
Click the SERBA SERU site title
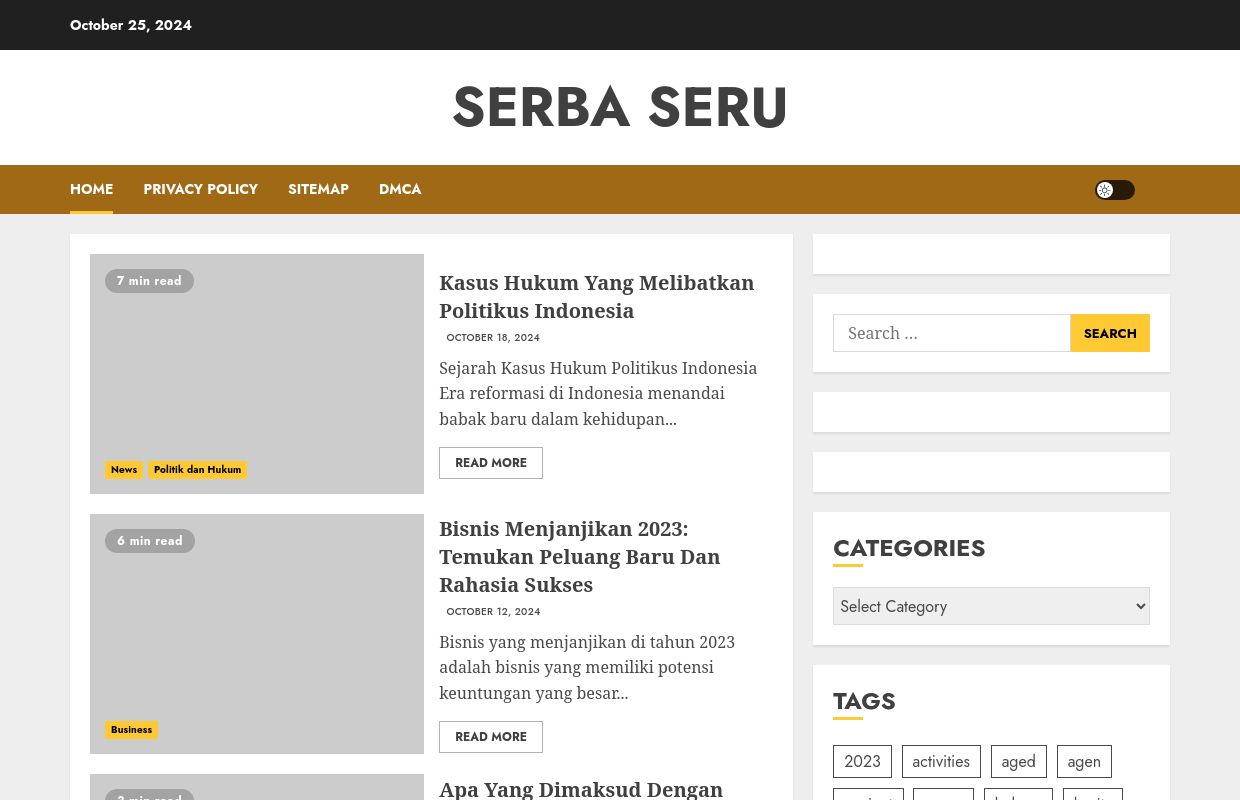coord(620,107)
